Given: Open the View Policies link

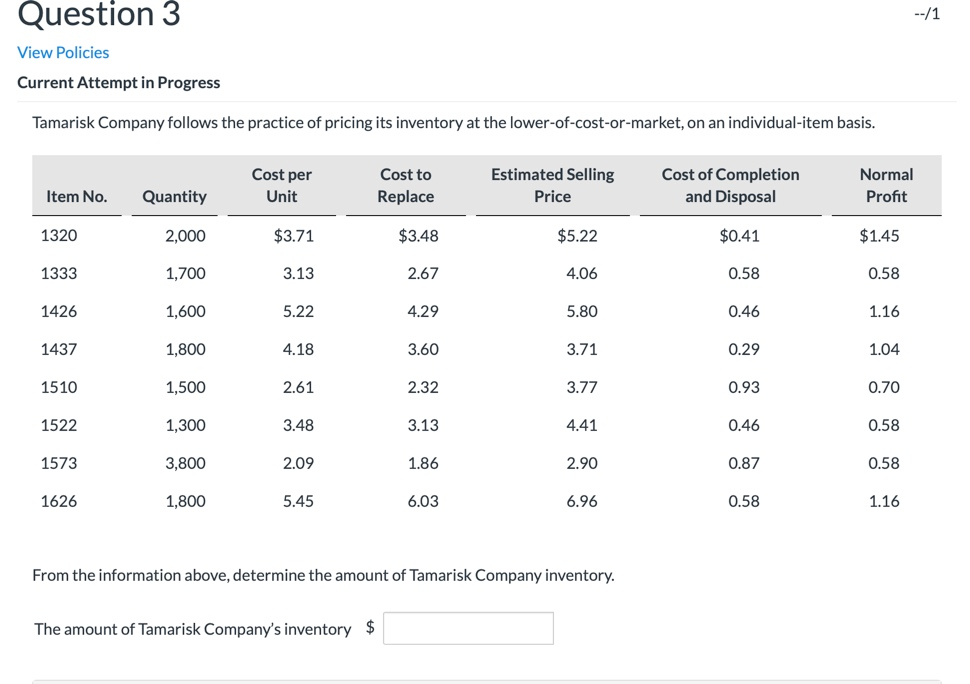Looking at the screenshot, I should tap(63, 52).
